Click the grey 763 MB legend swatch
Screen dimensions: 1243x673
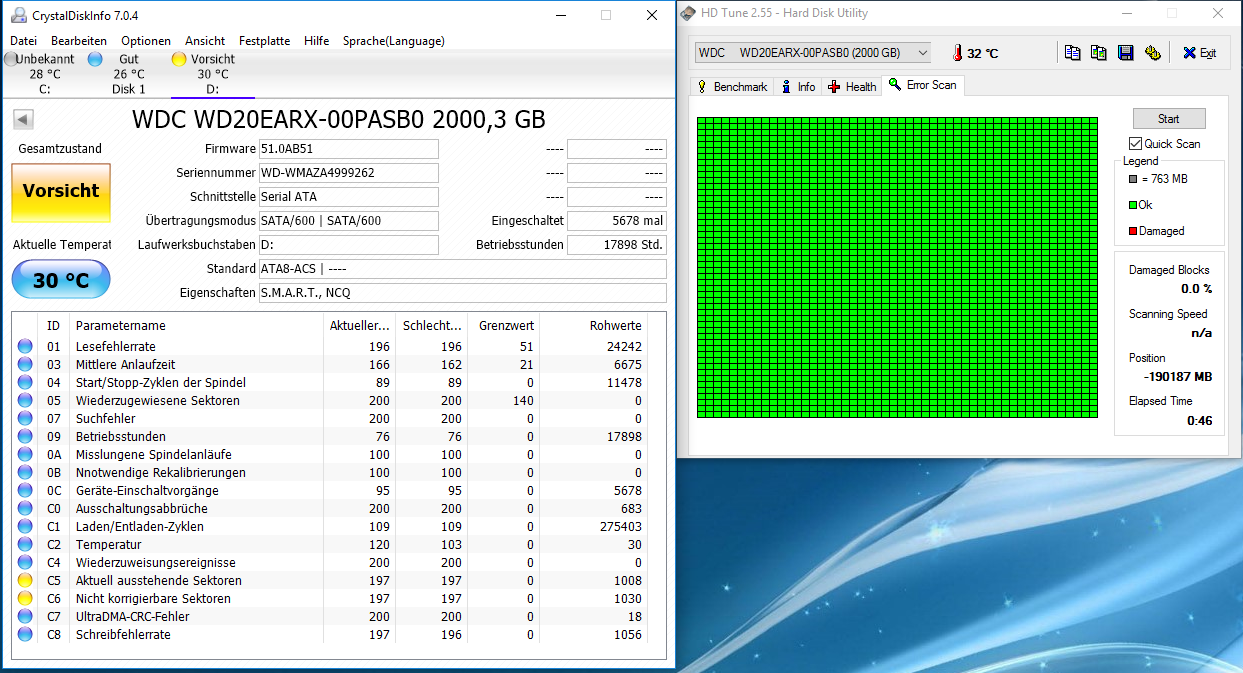tap(1133, 179)
